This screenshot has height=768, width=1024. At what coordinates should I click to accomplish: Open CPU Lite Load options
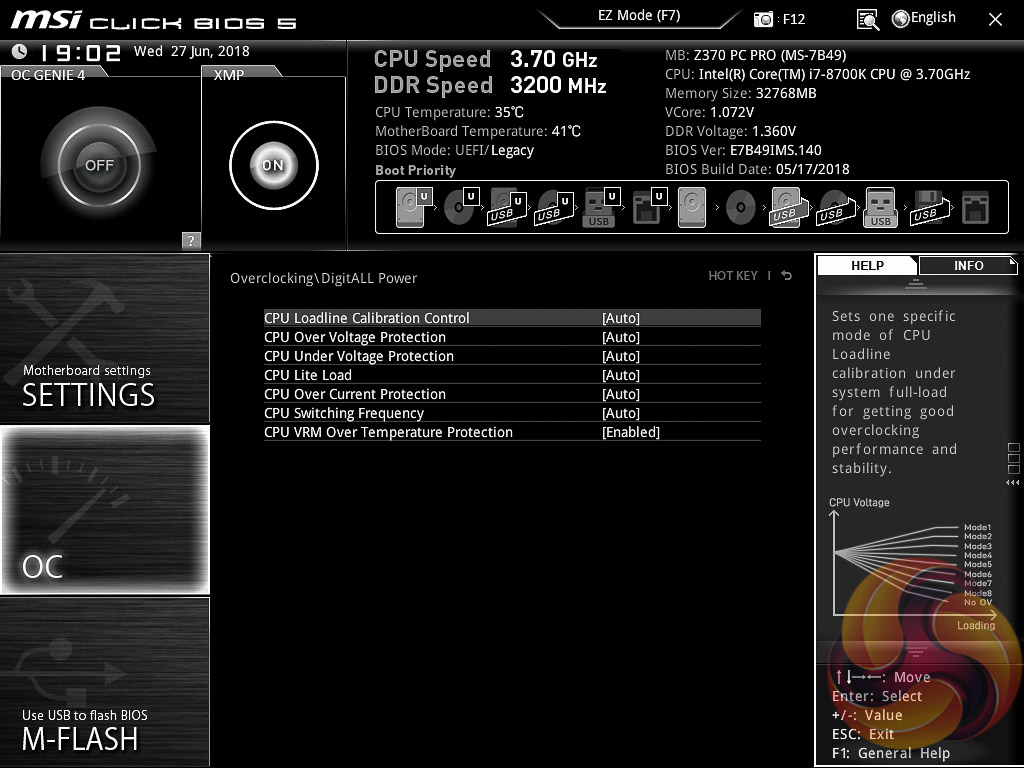(512, 375)
